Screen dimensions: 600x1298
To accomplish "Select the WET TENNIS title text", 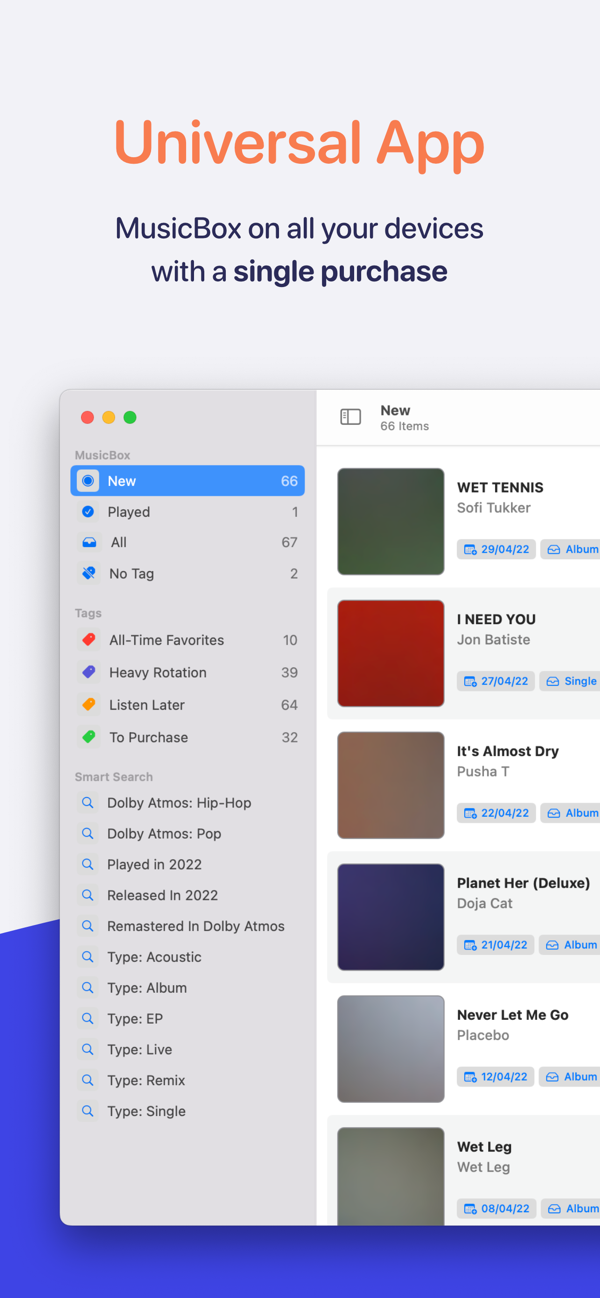I will (x=500, y=488).
